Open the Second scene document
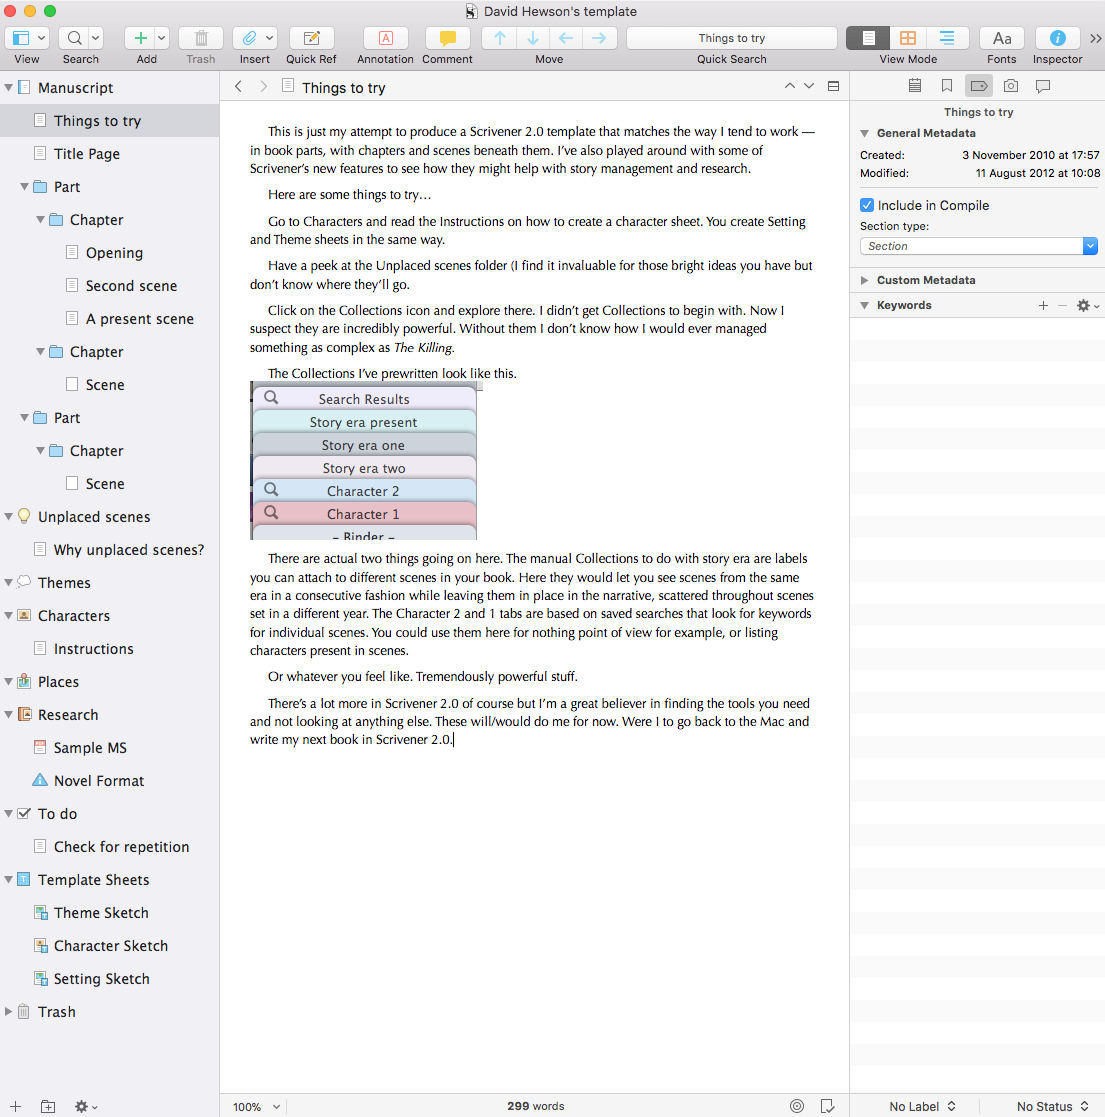Image resolution: width=1105 pixels, height=1117 pixels. coord(131,286)
